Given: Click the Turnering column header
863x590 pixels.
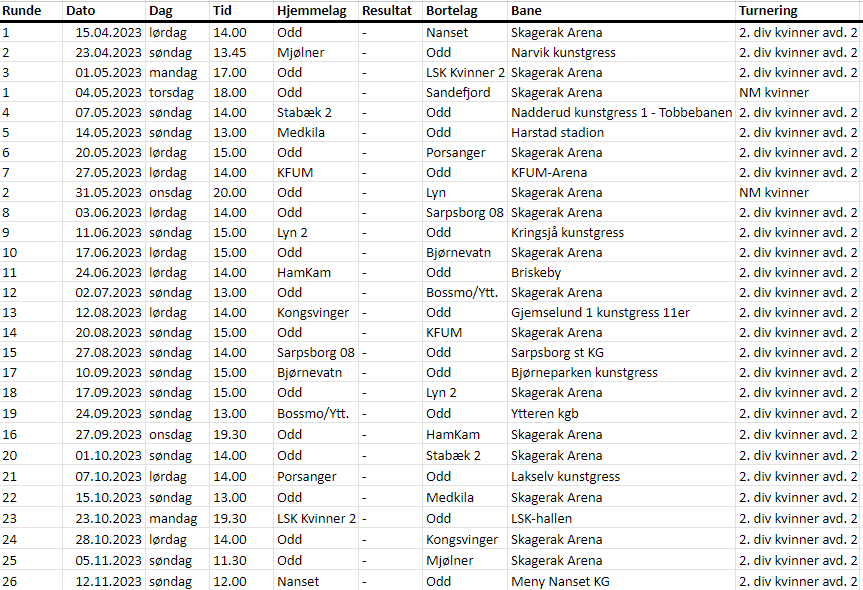Looking at the screenshot, I should coord(768,11).
